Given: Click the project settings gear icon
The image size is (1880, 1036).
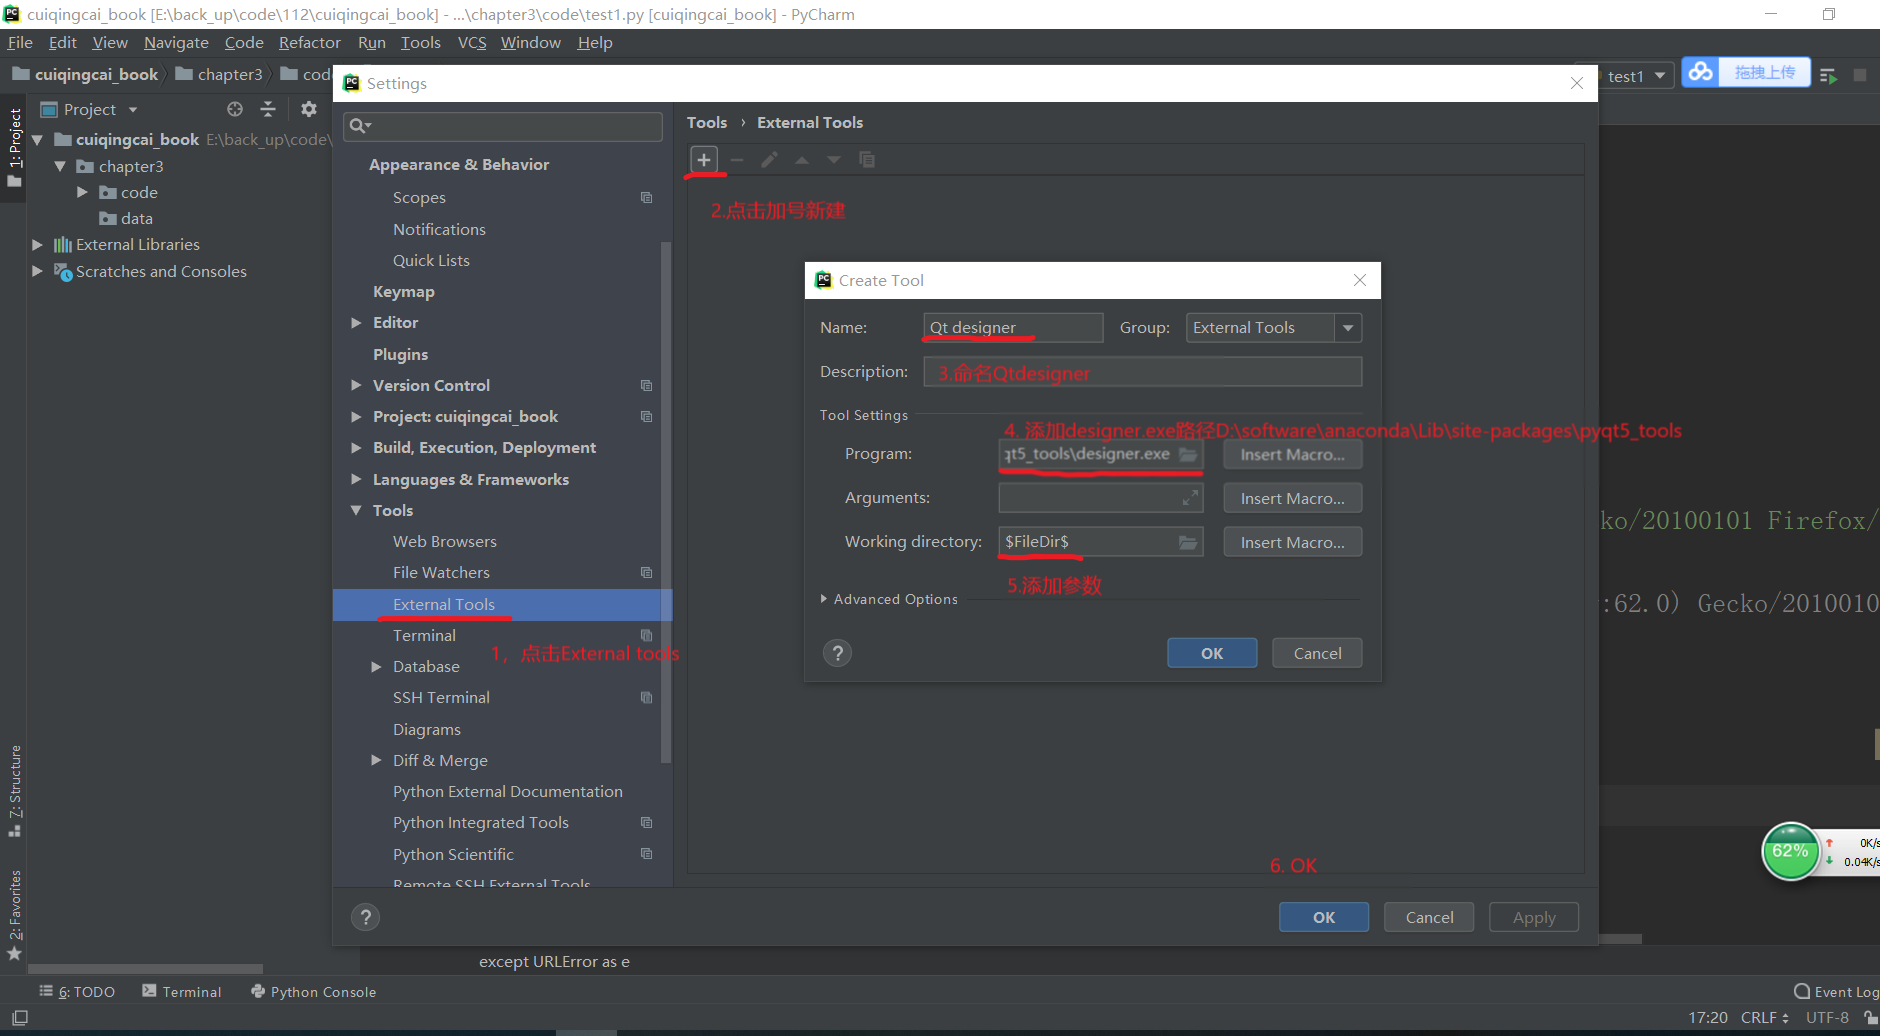Looking at the screenshot, I should click(x=309, y=109).
